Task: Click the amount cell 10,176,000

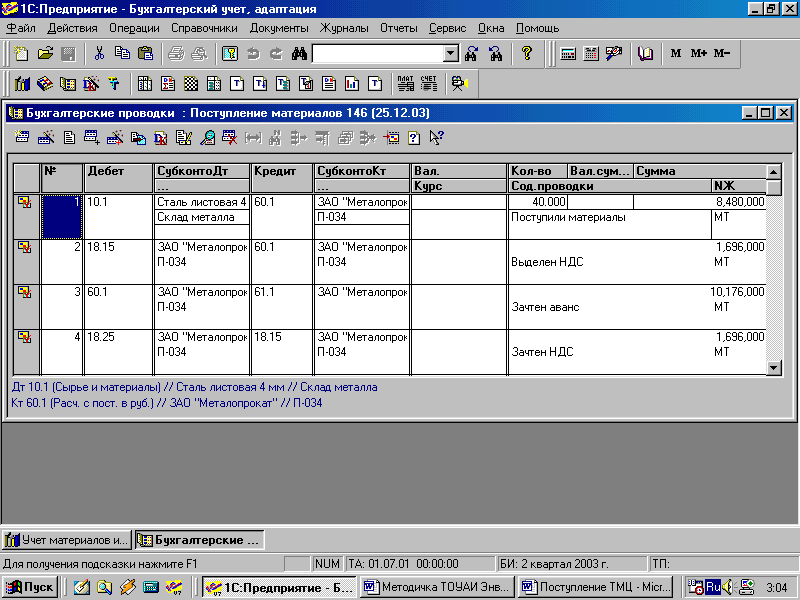Action: click(x=737, y=292)
